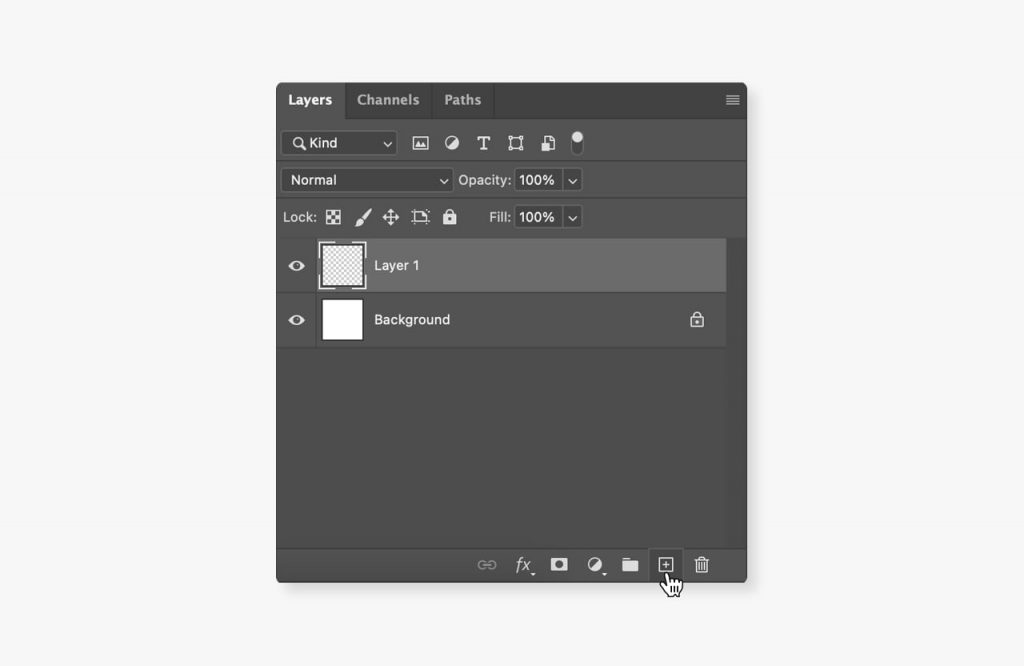Create a new group folder
The image size is (1024, 666).
click(630, 565)
